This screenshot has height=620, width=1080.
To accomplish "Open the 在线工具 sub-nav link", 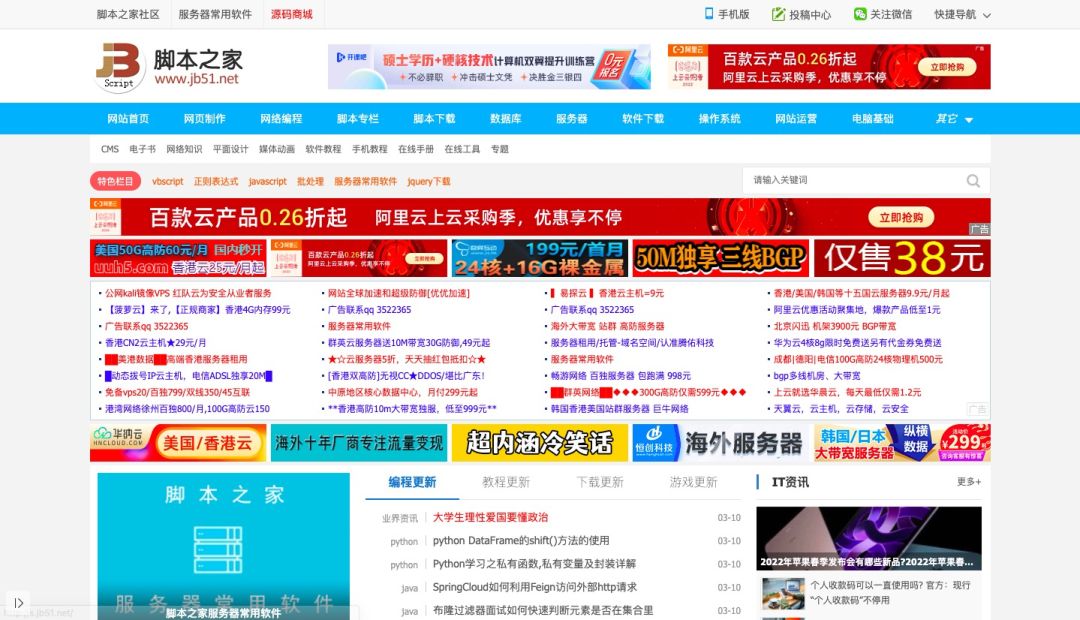I will pyautogui.click(x=461, y=149).
